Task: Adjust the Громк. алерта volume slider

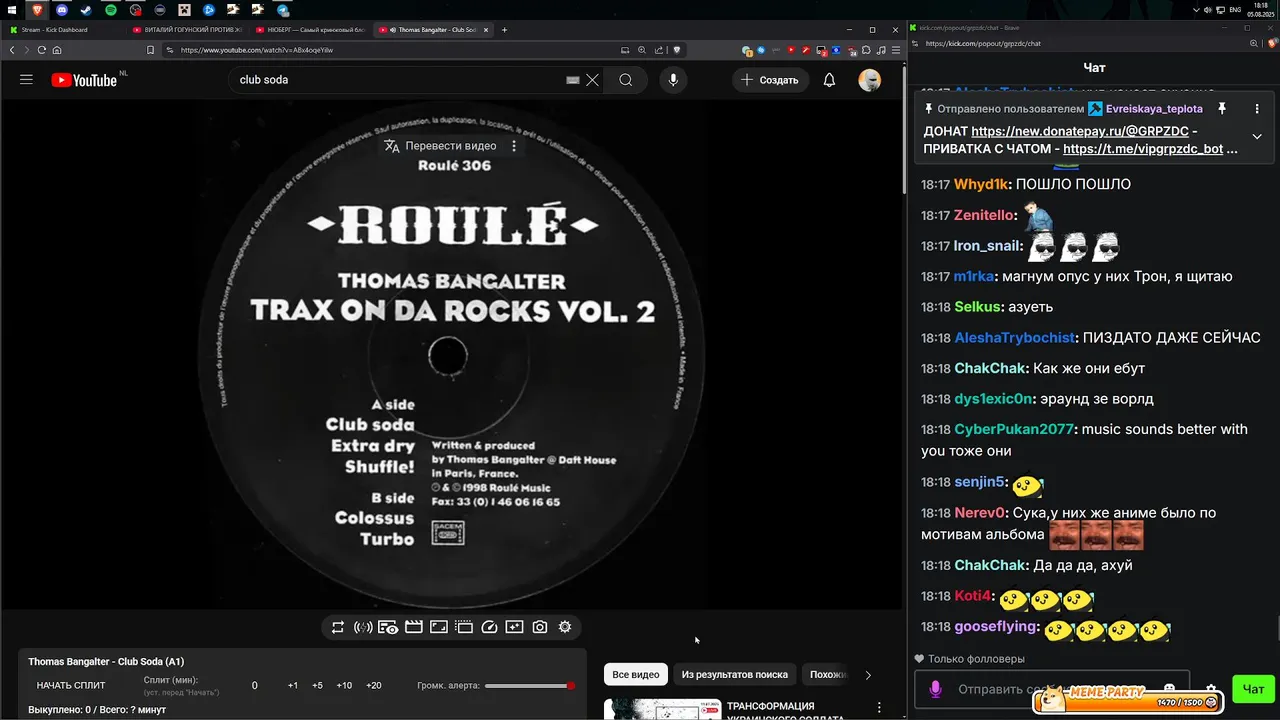Action: (x=529, y=686)
